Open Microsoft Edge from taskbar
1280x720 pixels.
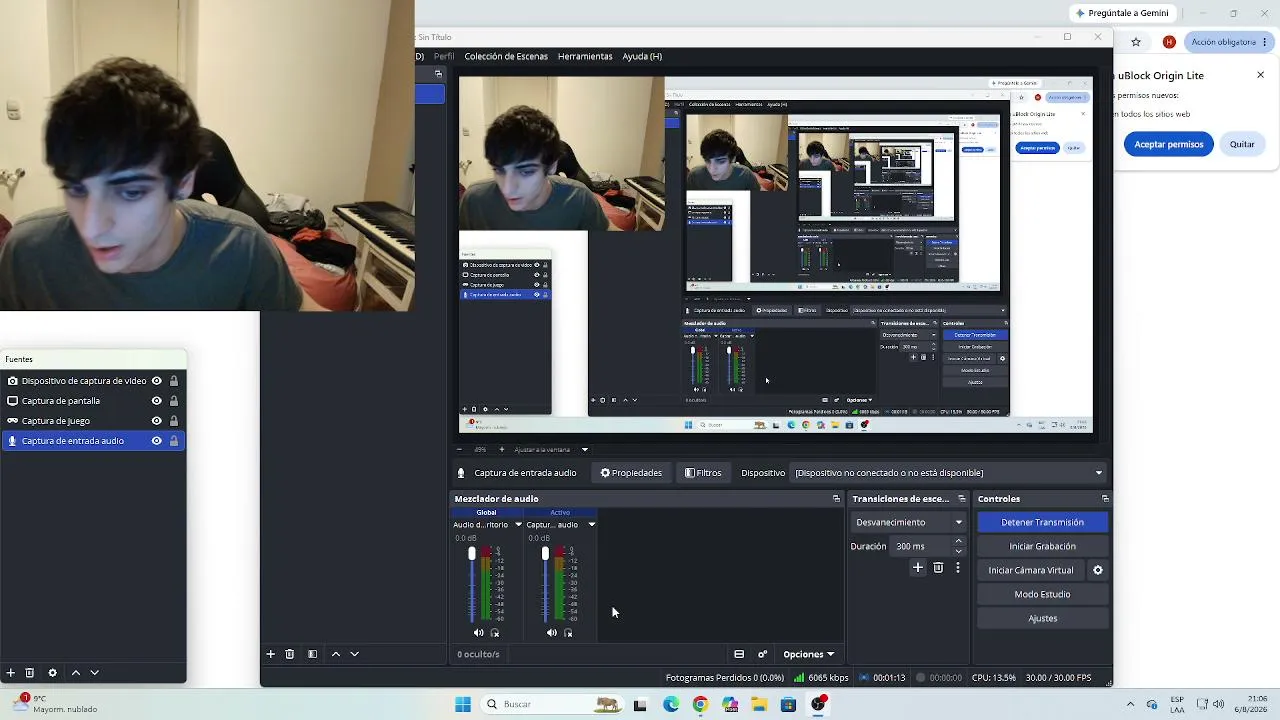670,704
